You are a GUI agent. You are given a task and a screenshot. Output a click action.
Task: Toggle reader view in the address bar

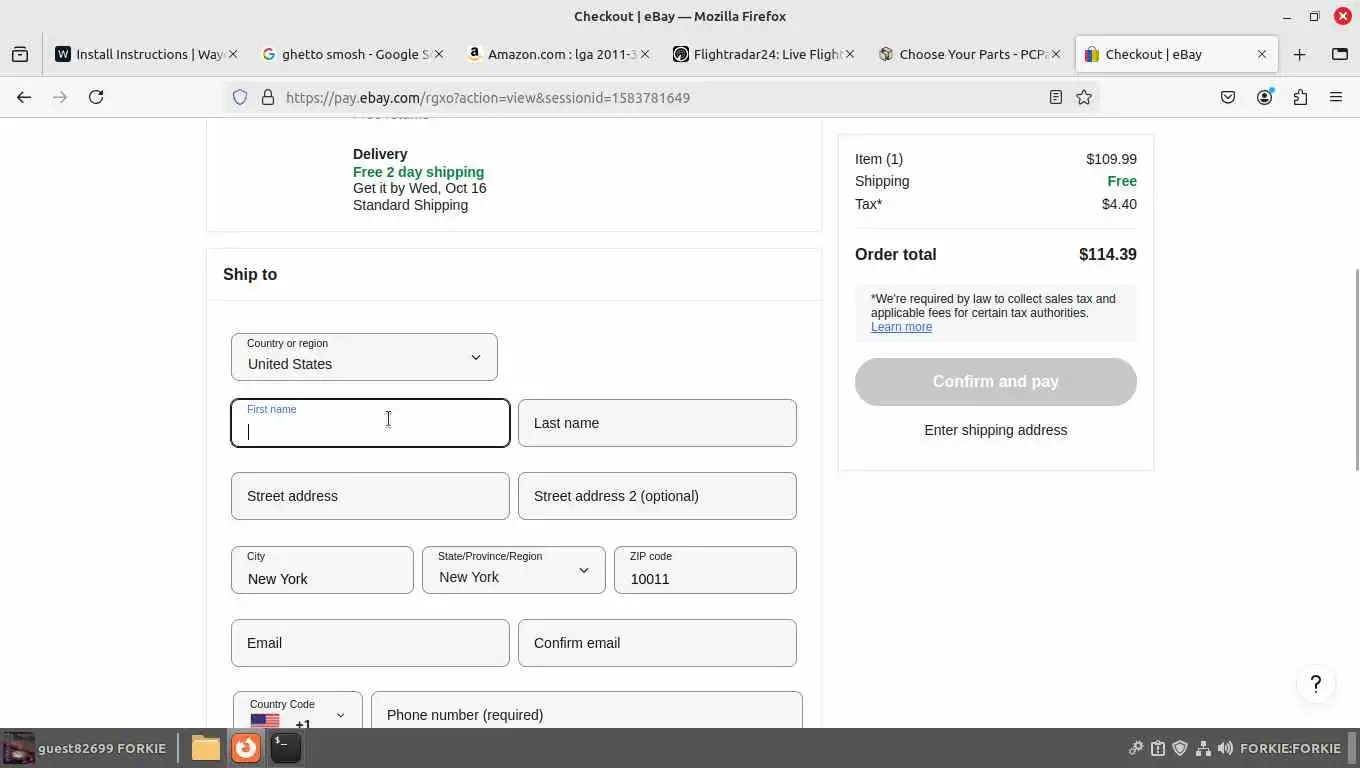1055,97
